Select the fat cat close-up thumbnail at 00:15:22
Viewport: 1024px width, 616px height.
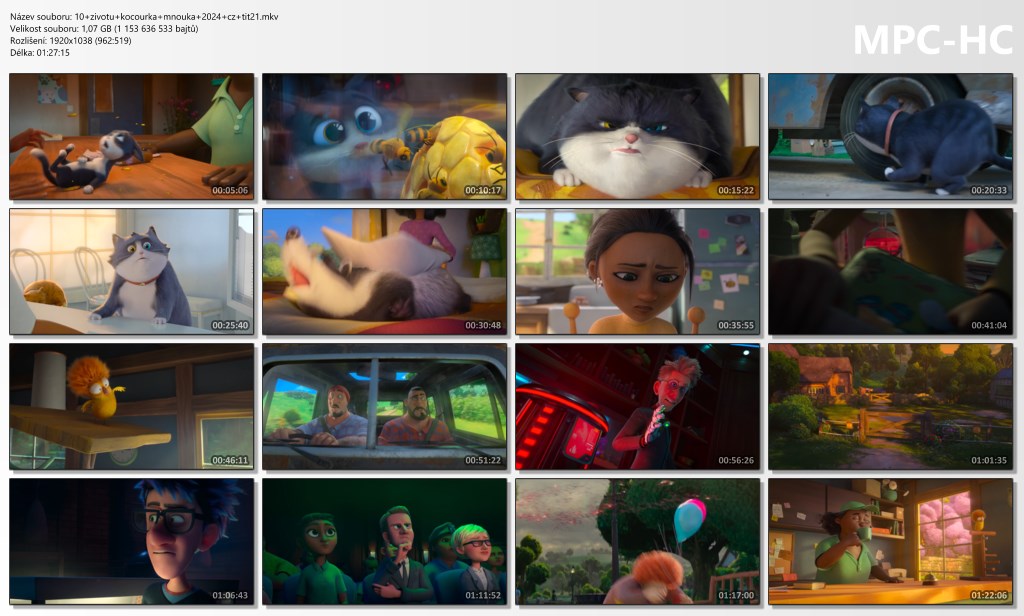[638, 136]
